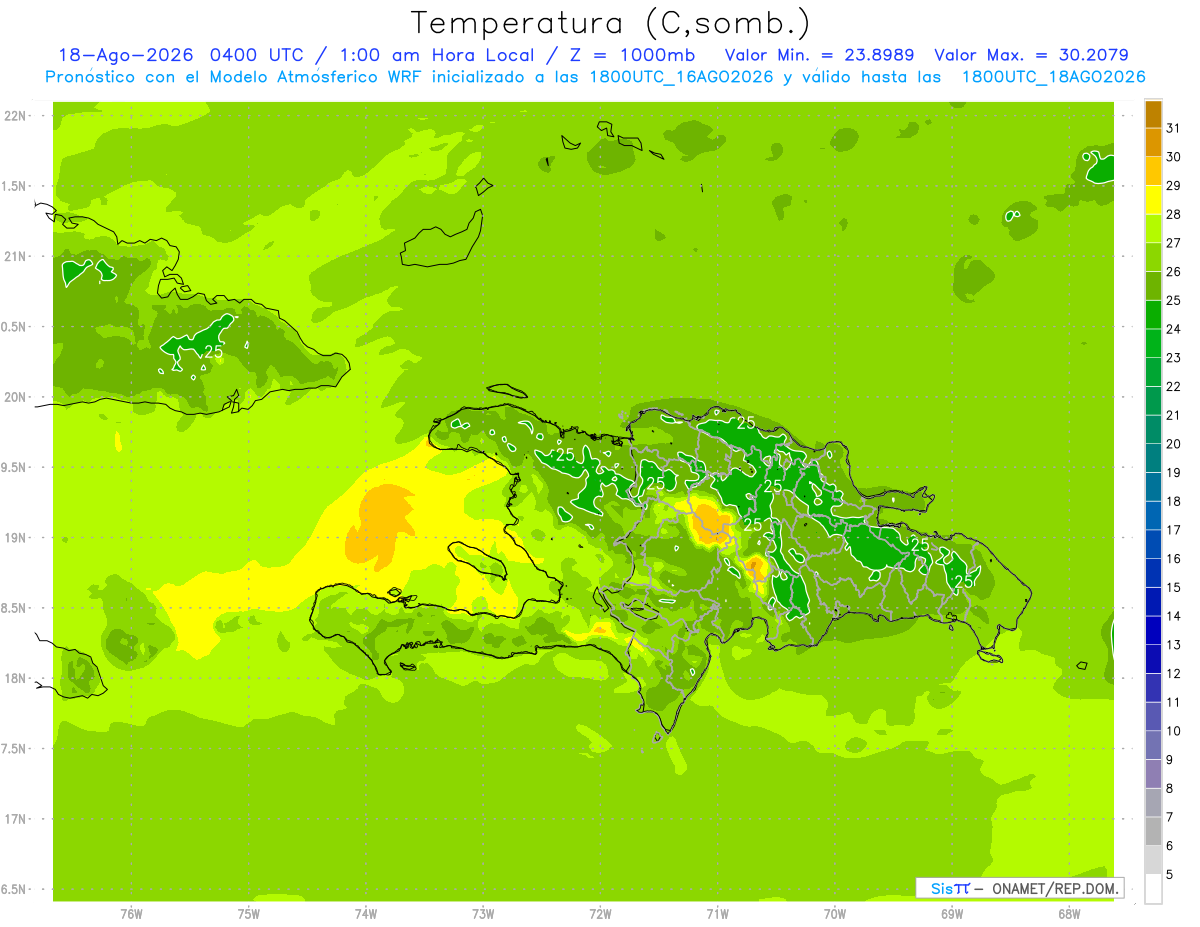Click the 'ONAMET/REP.DOM.' credit label

tap(1055, 888)
